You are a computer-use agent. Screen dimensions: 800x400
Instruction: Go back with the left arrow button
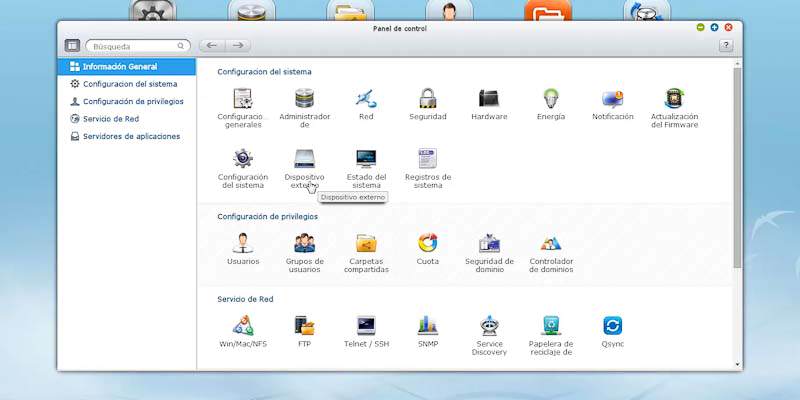212,45
